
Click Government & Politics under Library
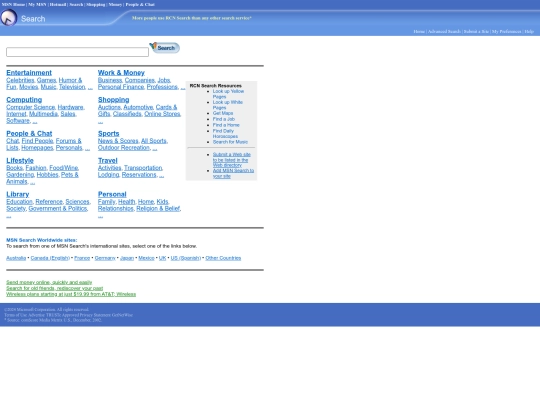(x=58, y=208)
